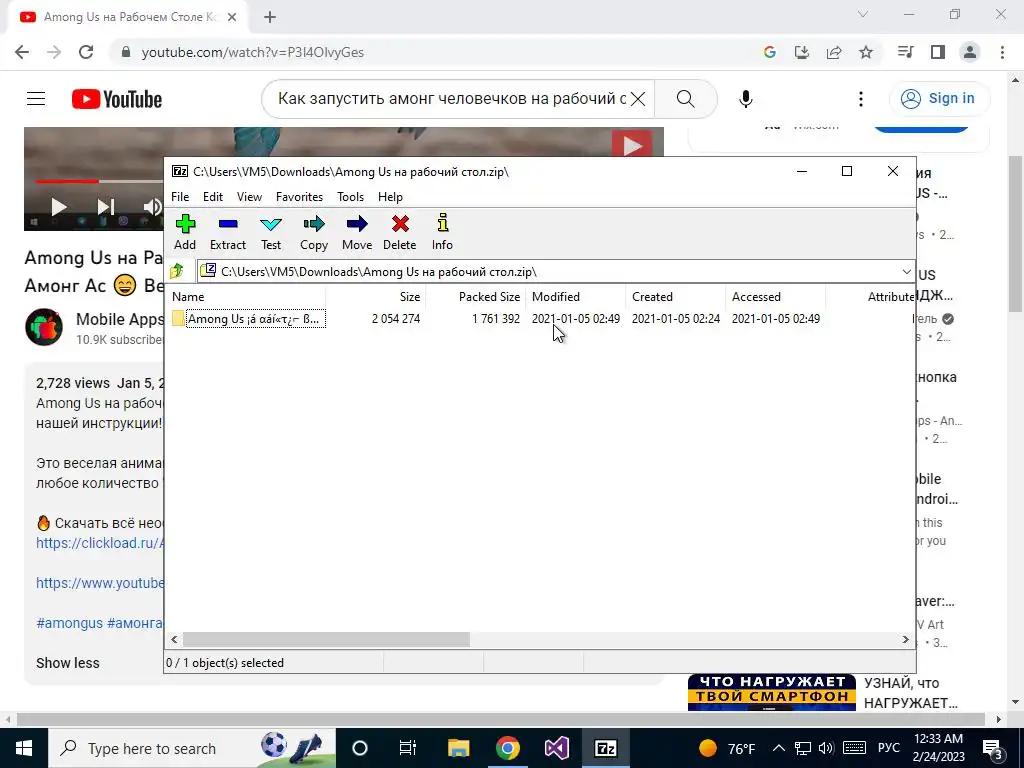The height and width of the screenshot is (768, 1024).
Task: Run the Test archive tool
Action: (270, 232)
